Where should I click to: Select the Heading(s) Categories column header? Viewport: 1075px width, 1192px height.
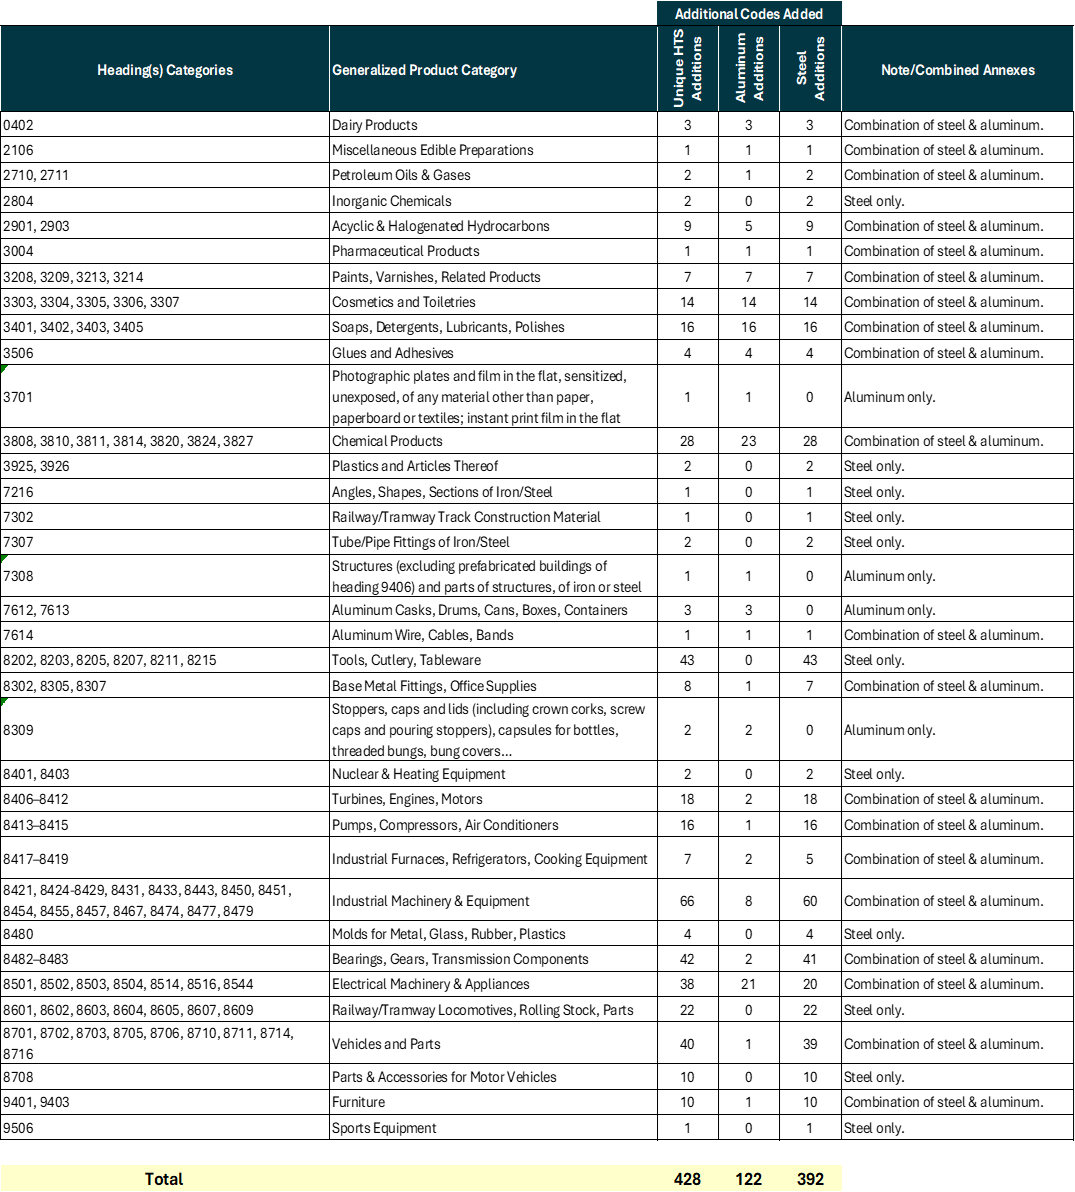165,70
